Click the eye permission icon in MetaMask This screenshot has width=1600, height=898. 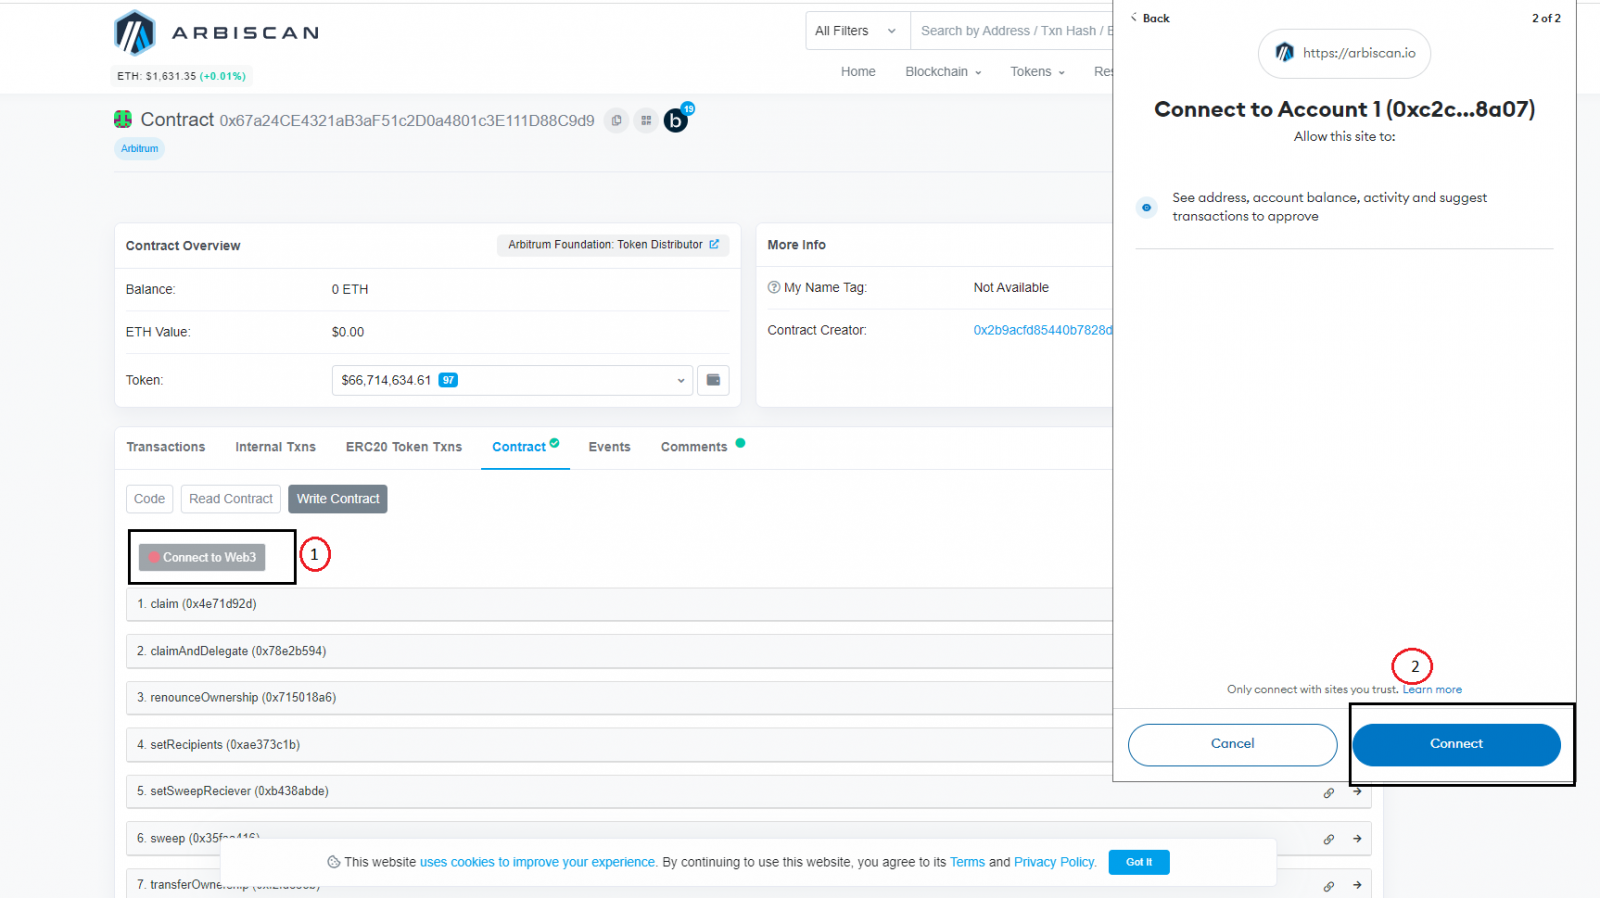(1146, 207)
